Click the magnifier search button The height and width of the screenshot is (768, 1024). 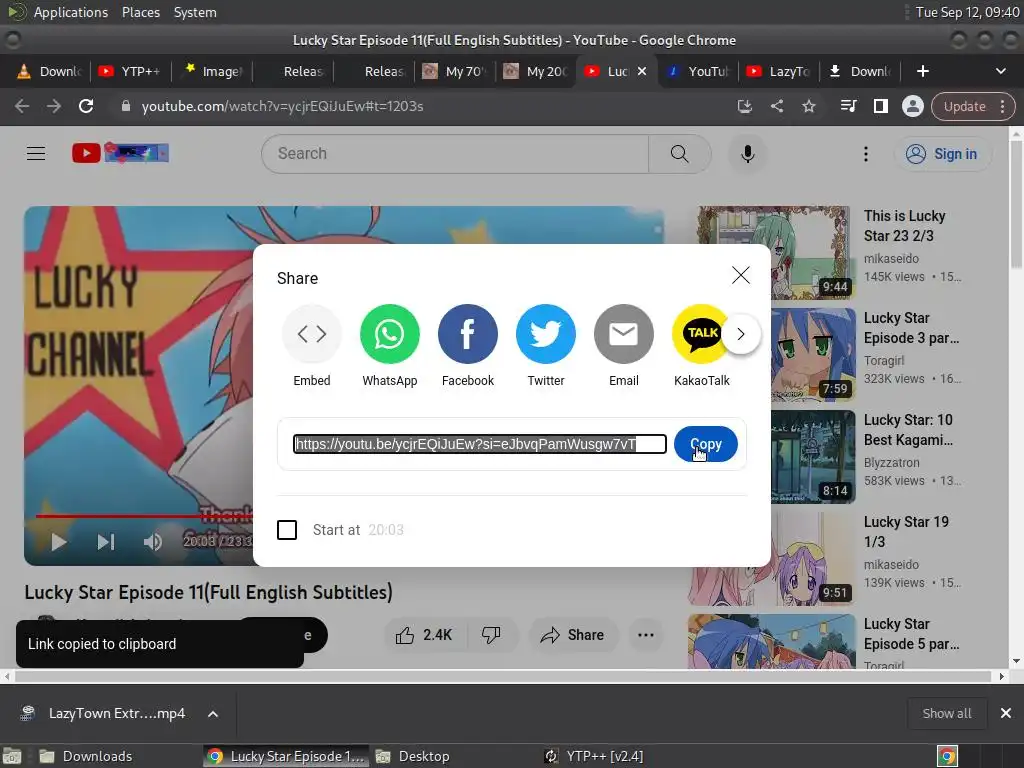(679, 153)
